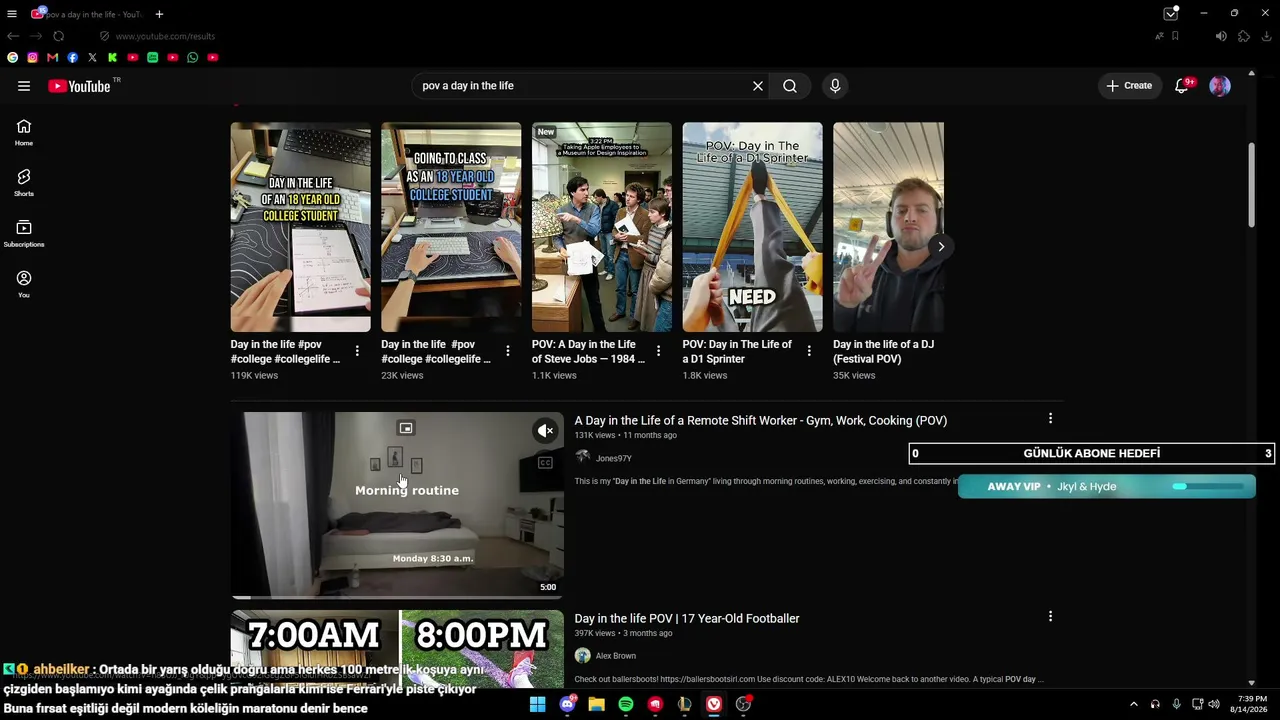Mute tab audio via speaker icon

[x=1221, y=36]
